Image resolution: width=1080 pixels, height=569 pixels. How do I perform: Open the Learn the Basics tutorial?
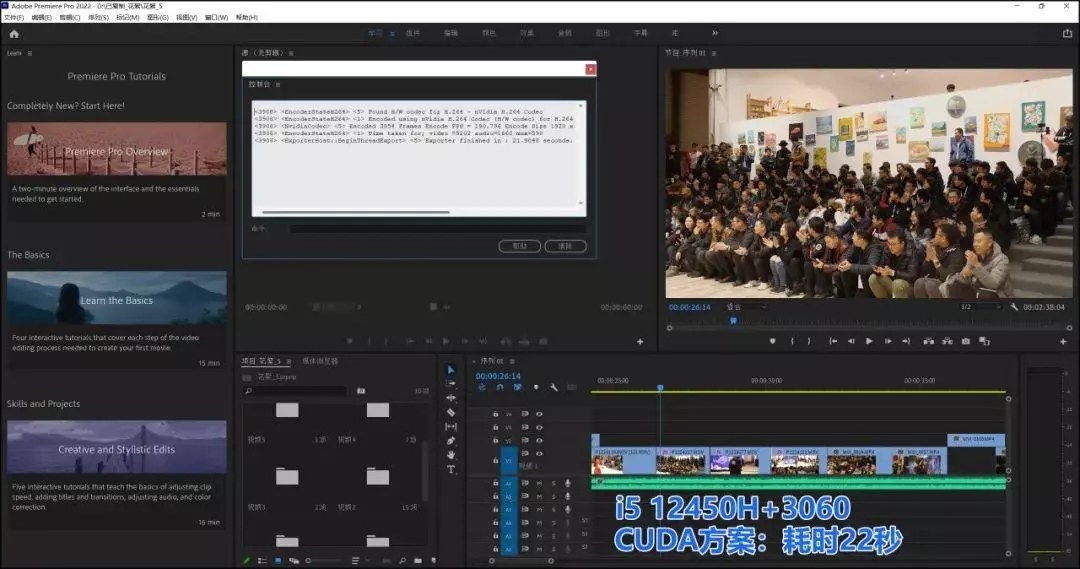pos(116,298)
